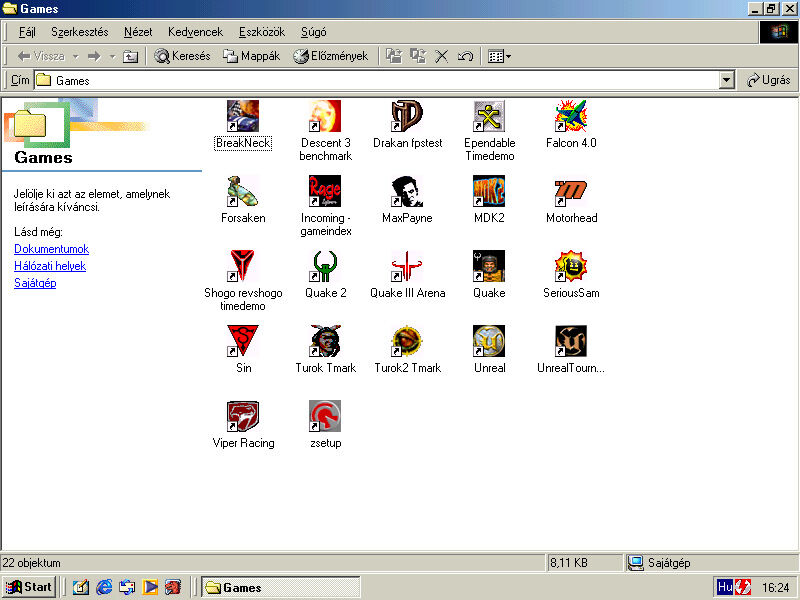Open the Fájl menu

pyautogui.click(x=27, y=32)
